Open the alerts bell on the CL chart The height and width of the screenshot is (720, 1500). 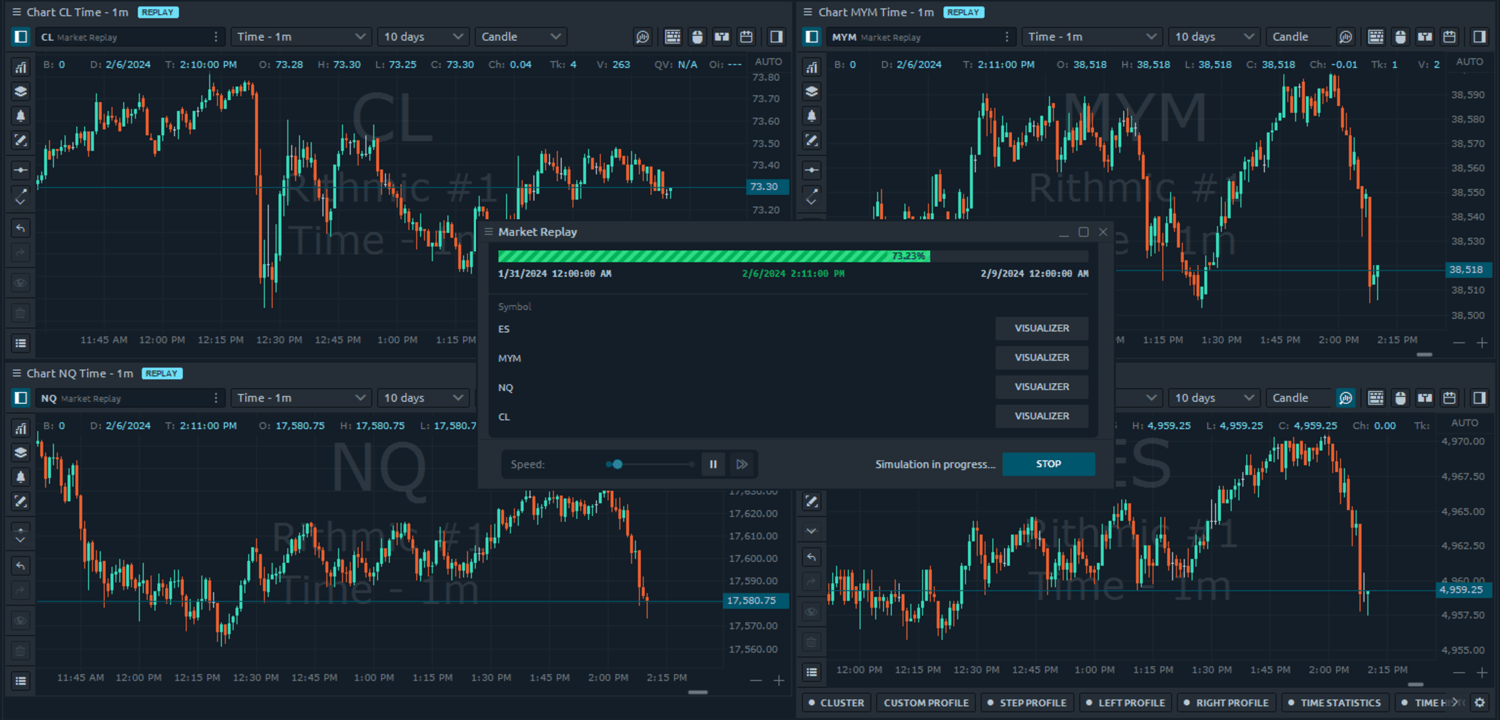point(20,115)
